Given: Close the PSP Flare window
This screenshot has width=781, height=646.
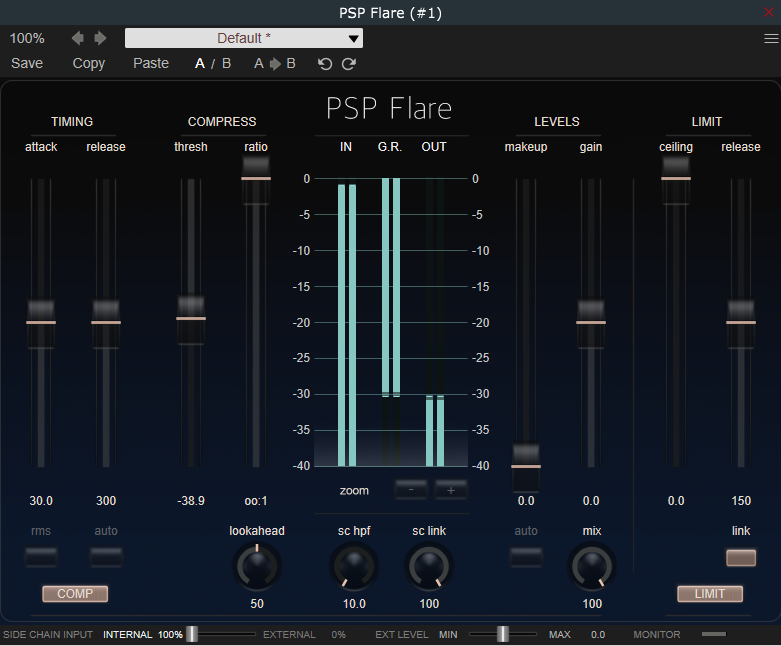Looking at the screenshot, I should point(769,12).
